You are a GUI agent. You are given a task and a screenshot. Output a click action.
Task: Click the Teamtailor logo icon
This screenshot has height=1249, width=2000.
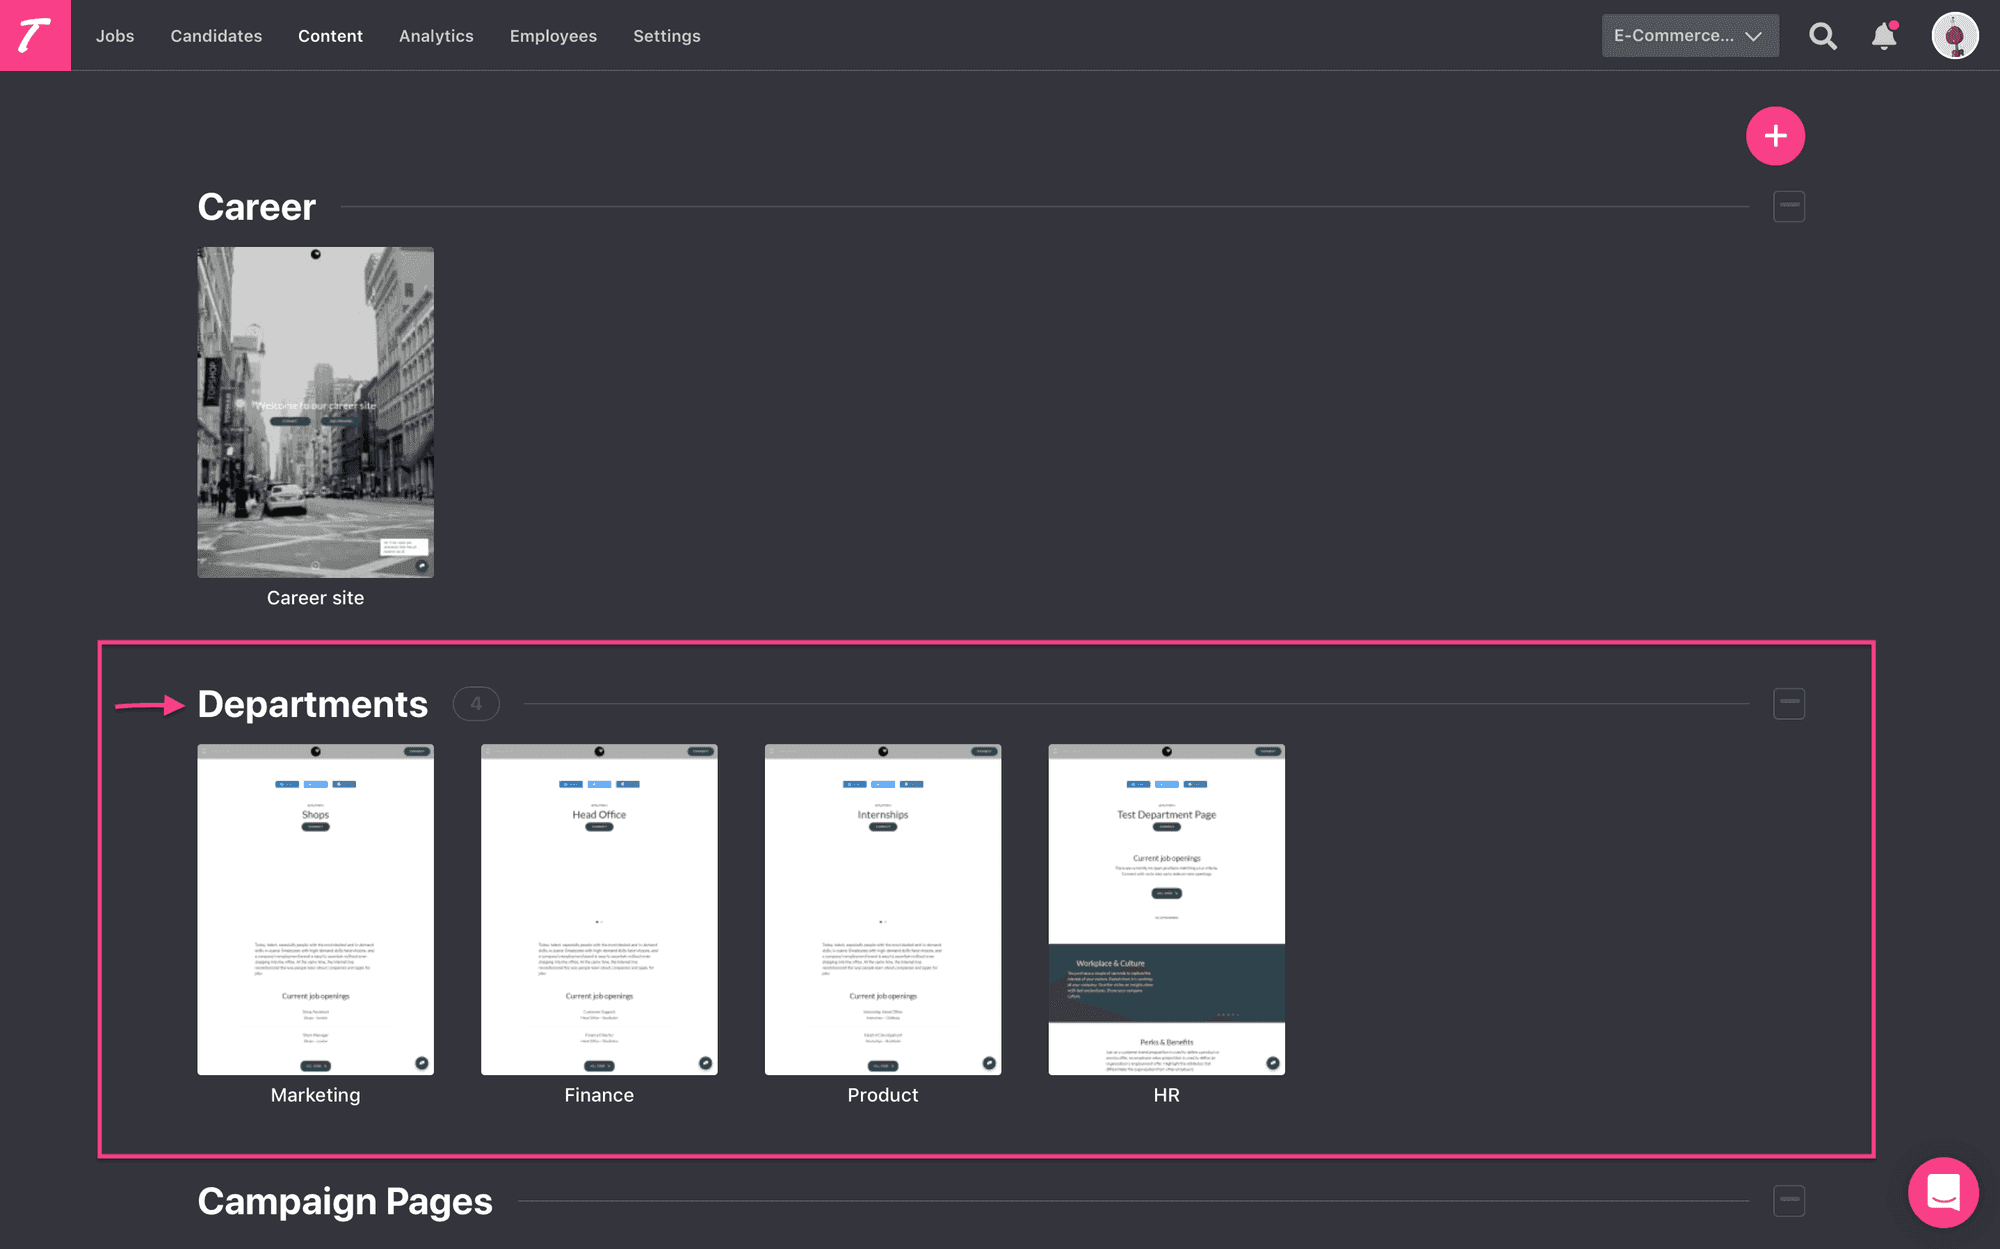[35, 35]
